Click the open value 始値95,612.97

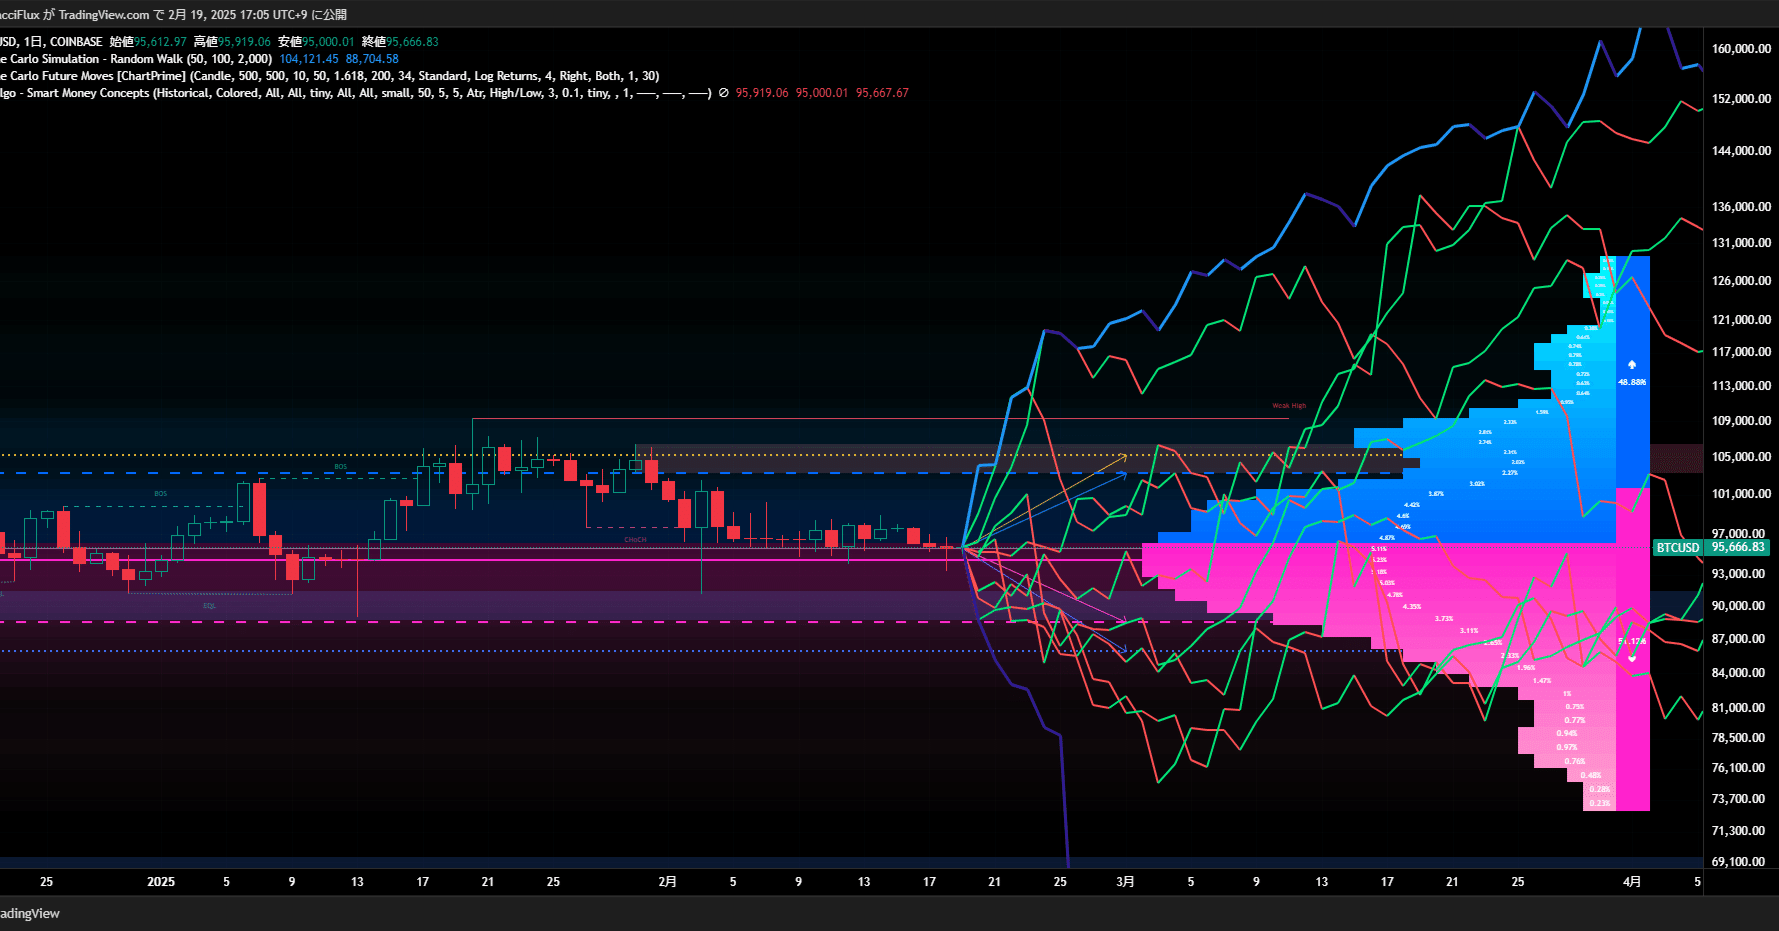click(148, 42)
